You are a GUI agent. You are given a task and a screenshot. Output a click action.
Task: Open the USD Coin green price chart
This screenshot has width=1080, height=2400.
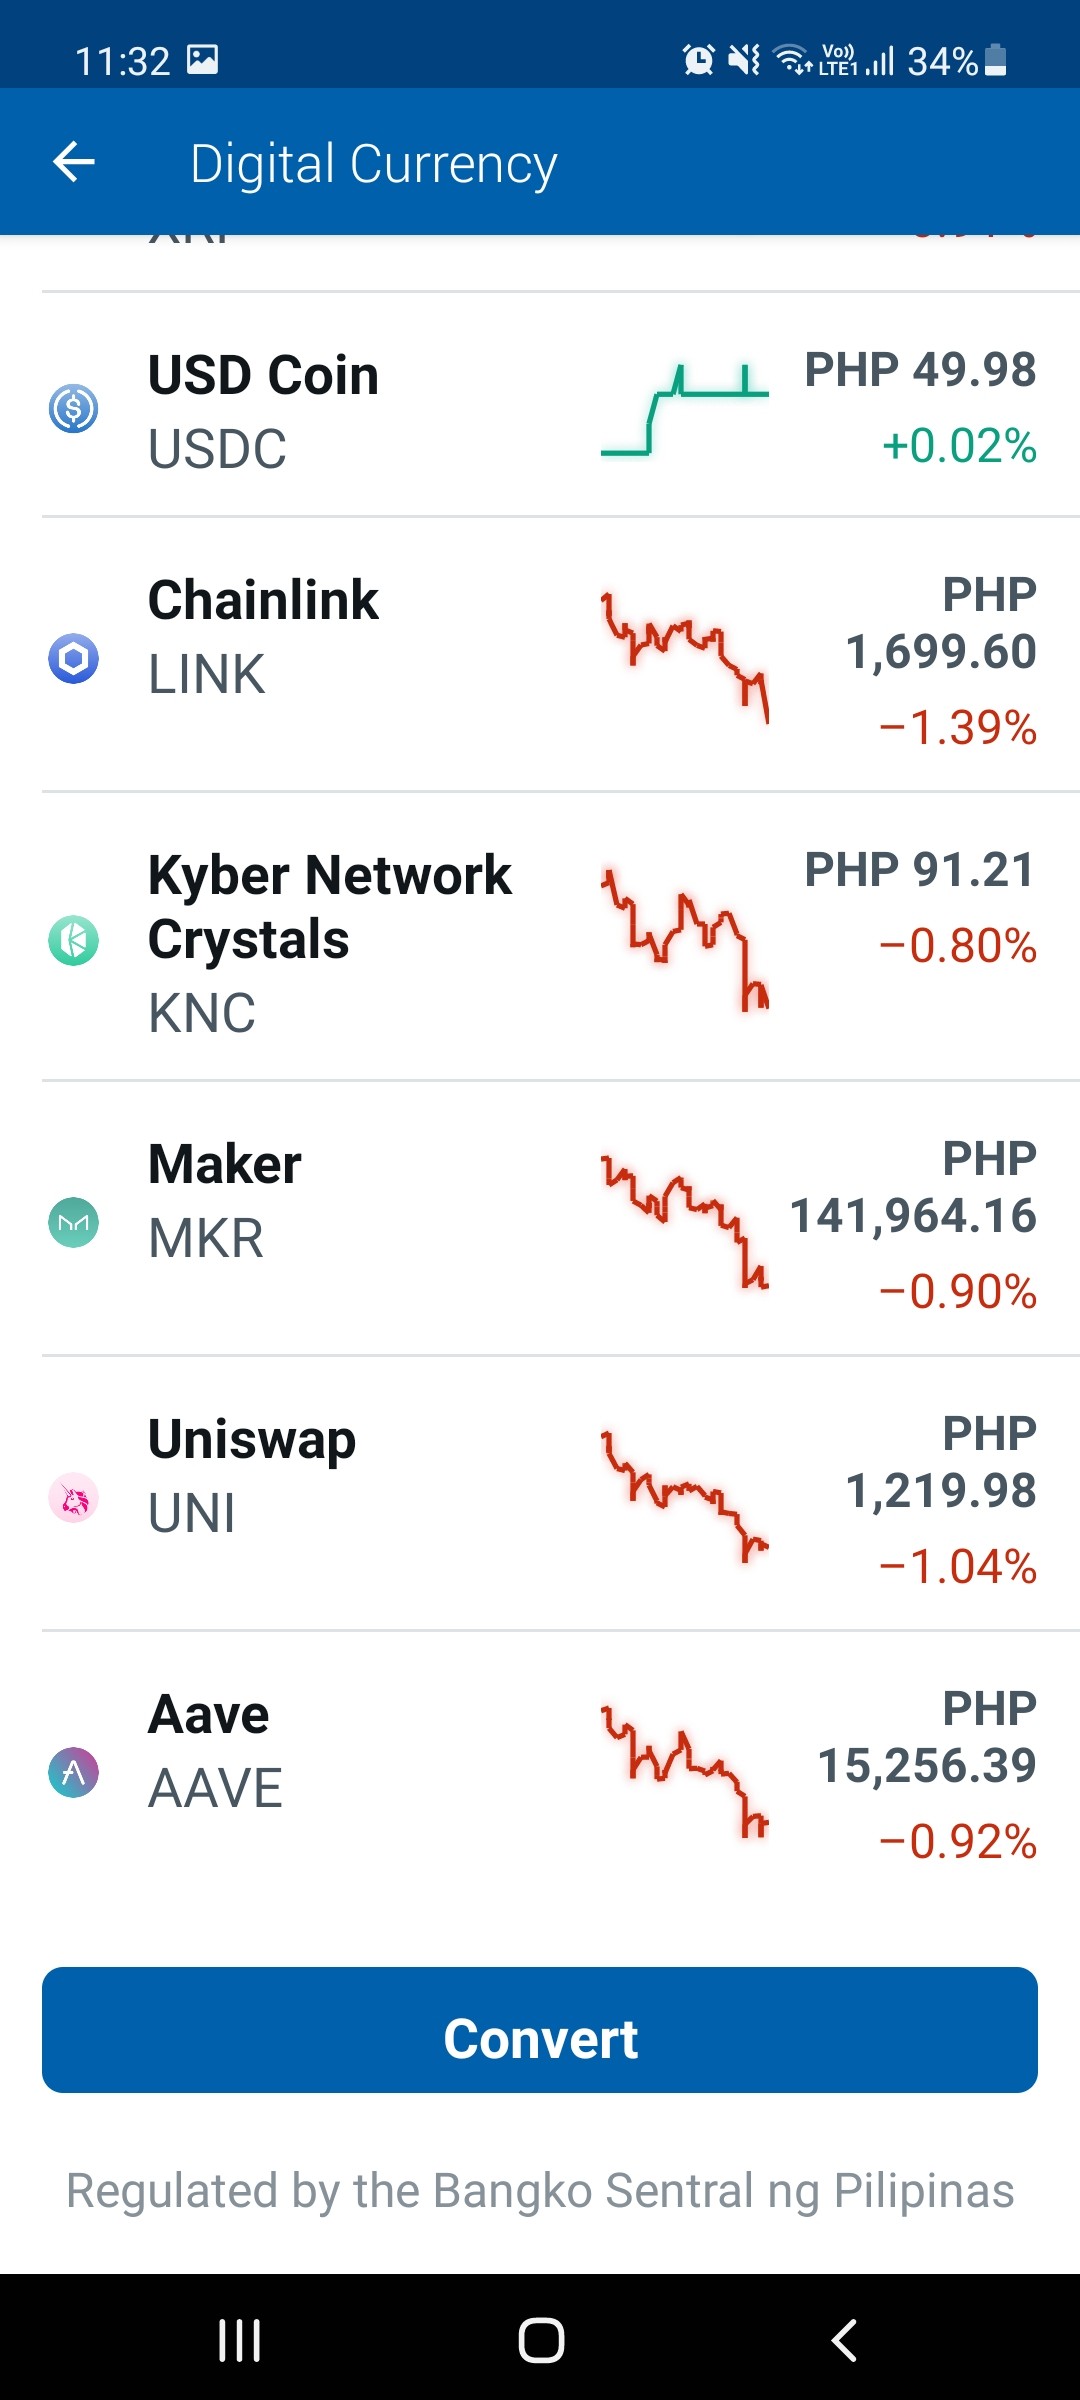coord(685,410)
